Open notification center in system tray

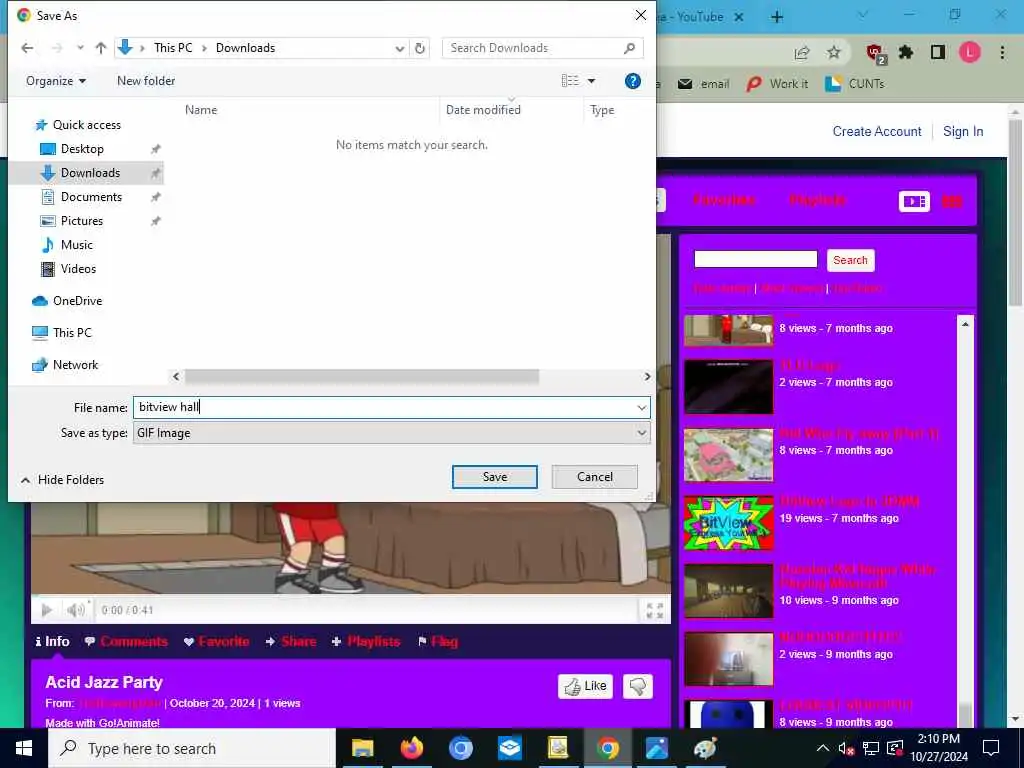pyautogui.click(x=991, y=748)
